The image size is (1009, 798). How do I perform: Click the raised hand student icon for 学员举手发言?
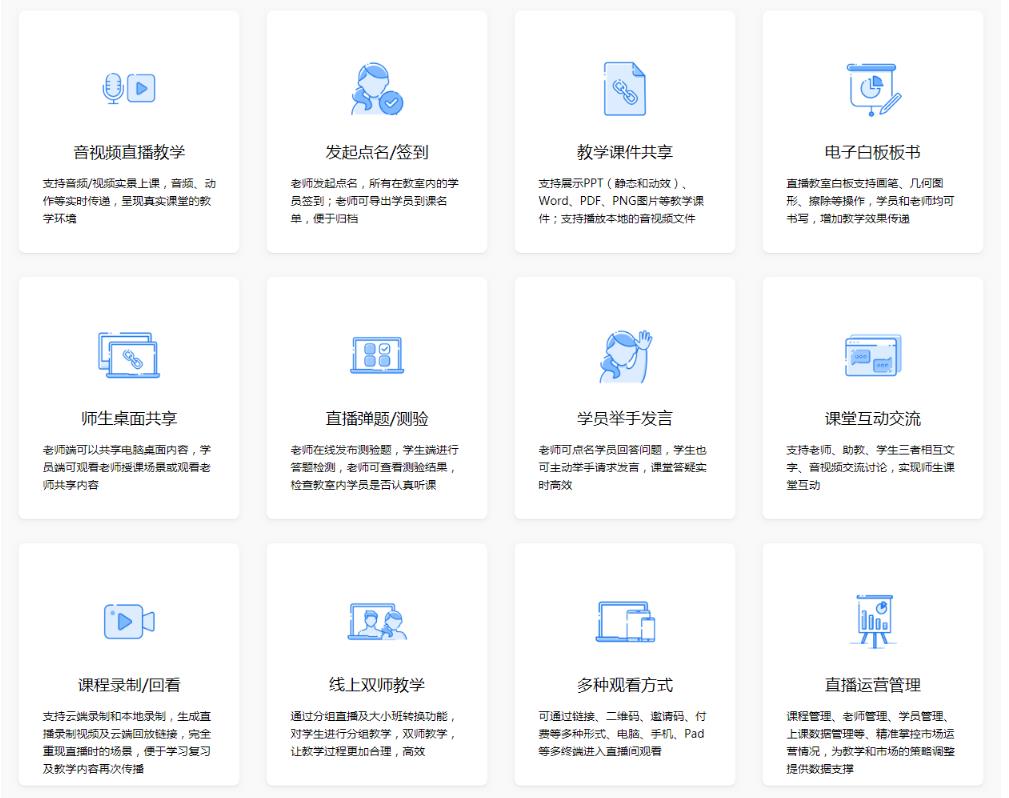tap(625, 355)
